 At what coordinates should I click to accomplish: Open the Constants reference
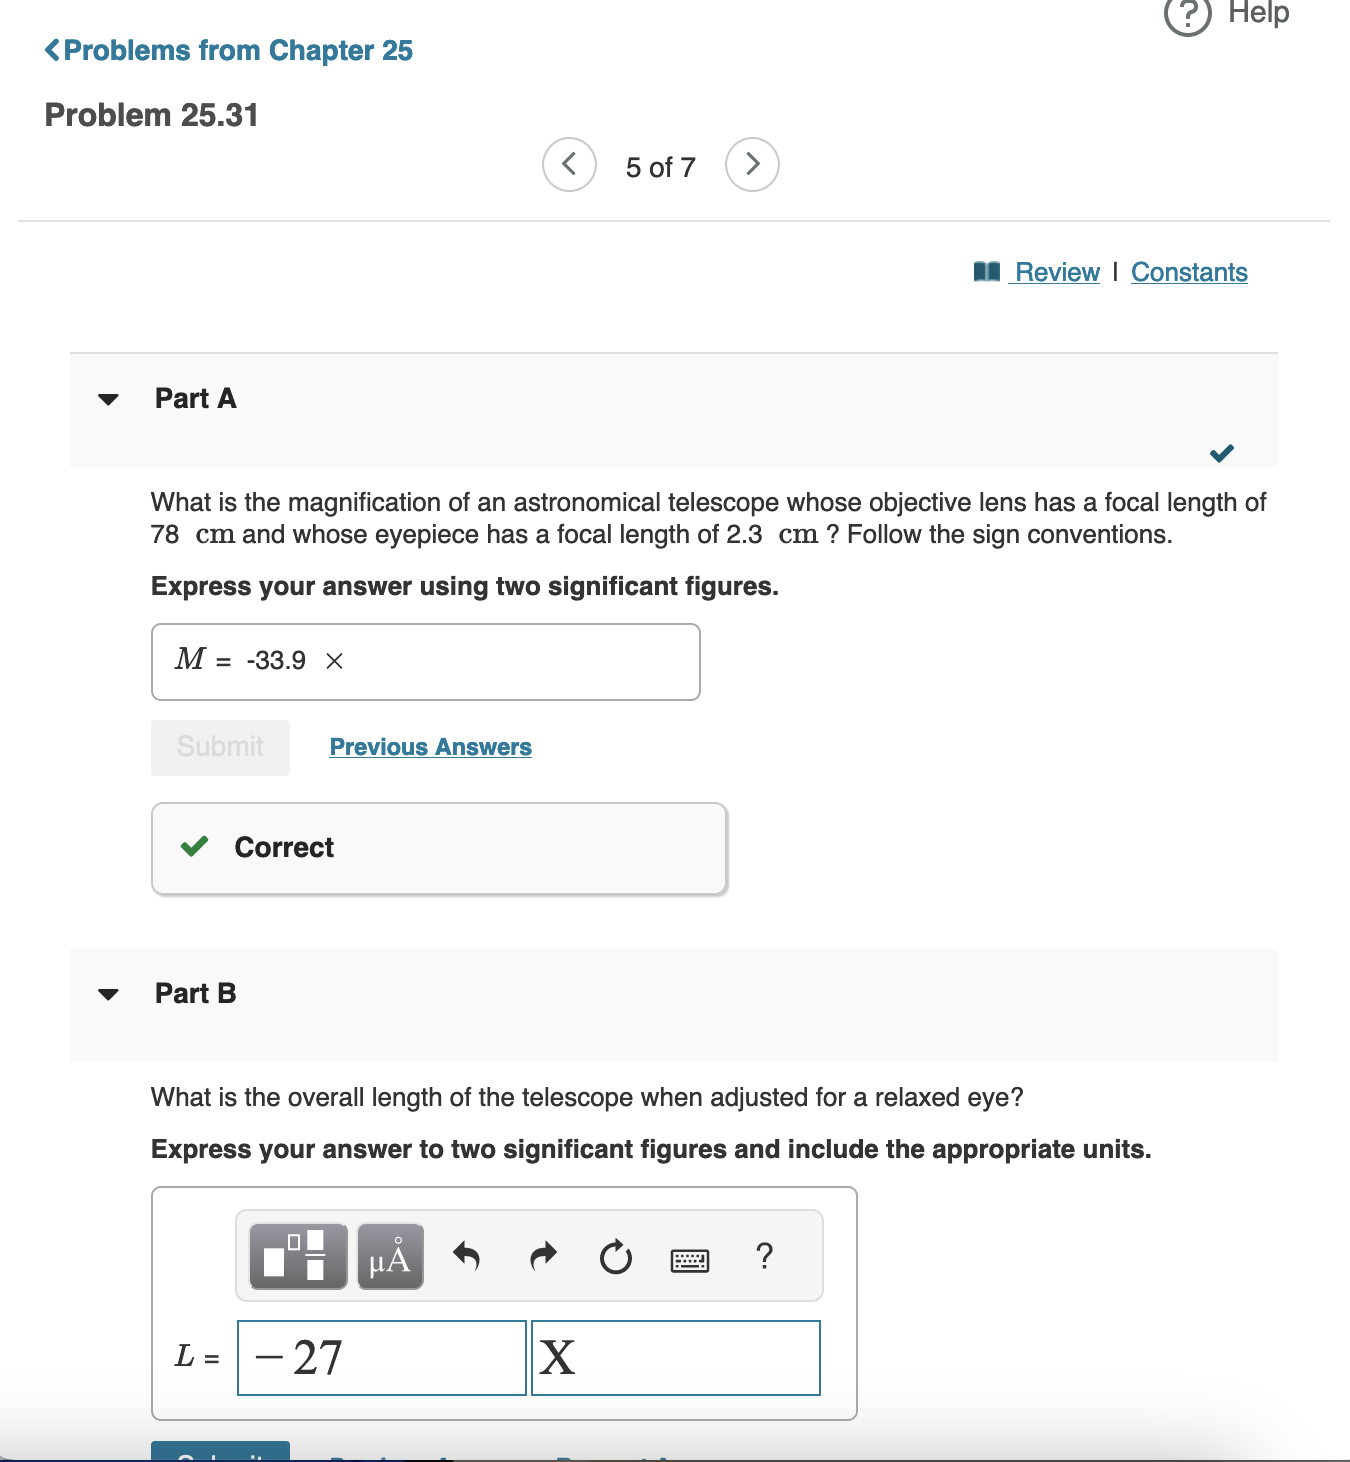(x=1189, y=271)
